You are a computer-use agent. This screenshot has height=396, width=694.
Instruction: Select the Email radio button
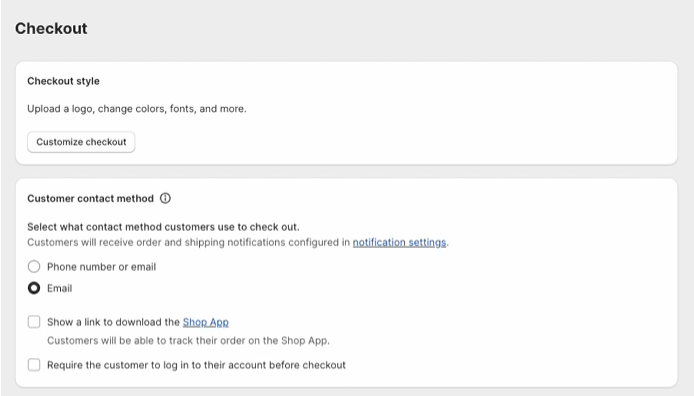pyautogui.click(x=34, y=288)
